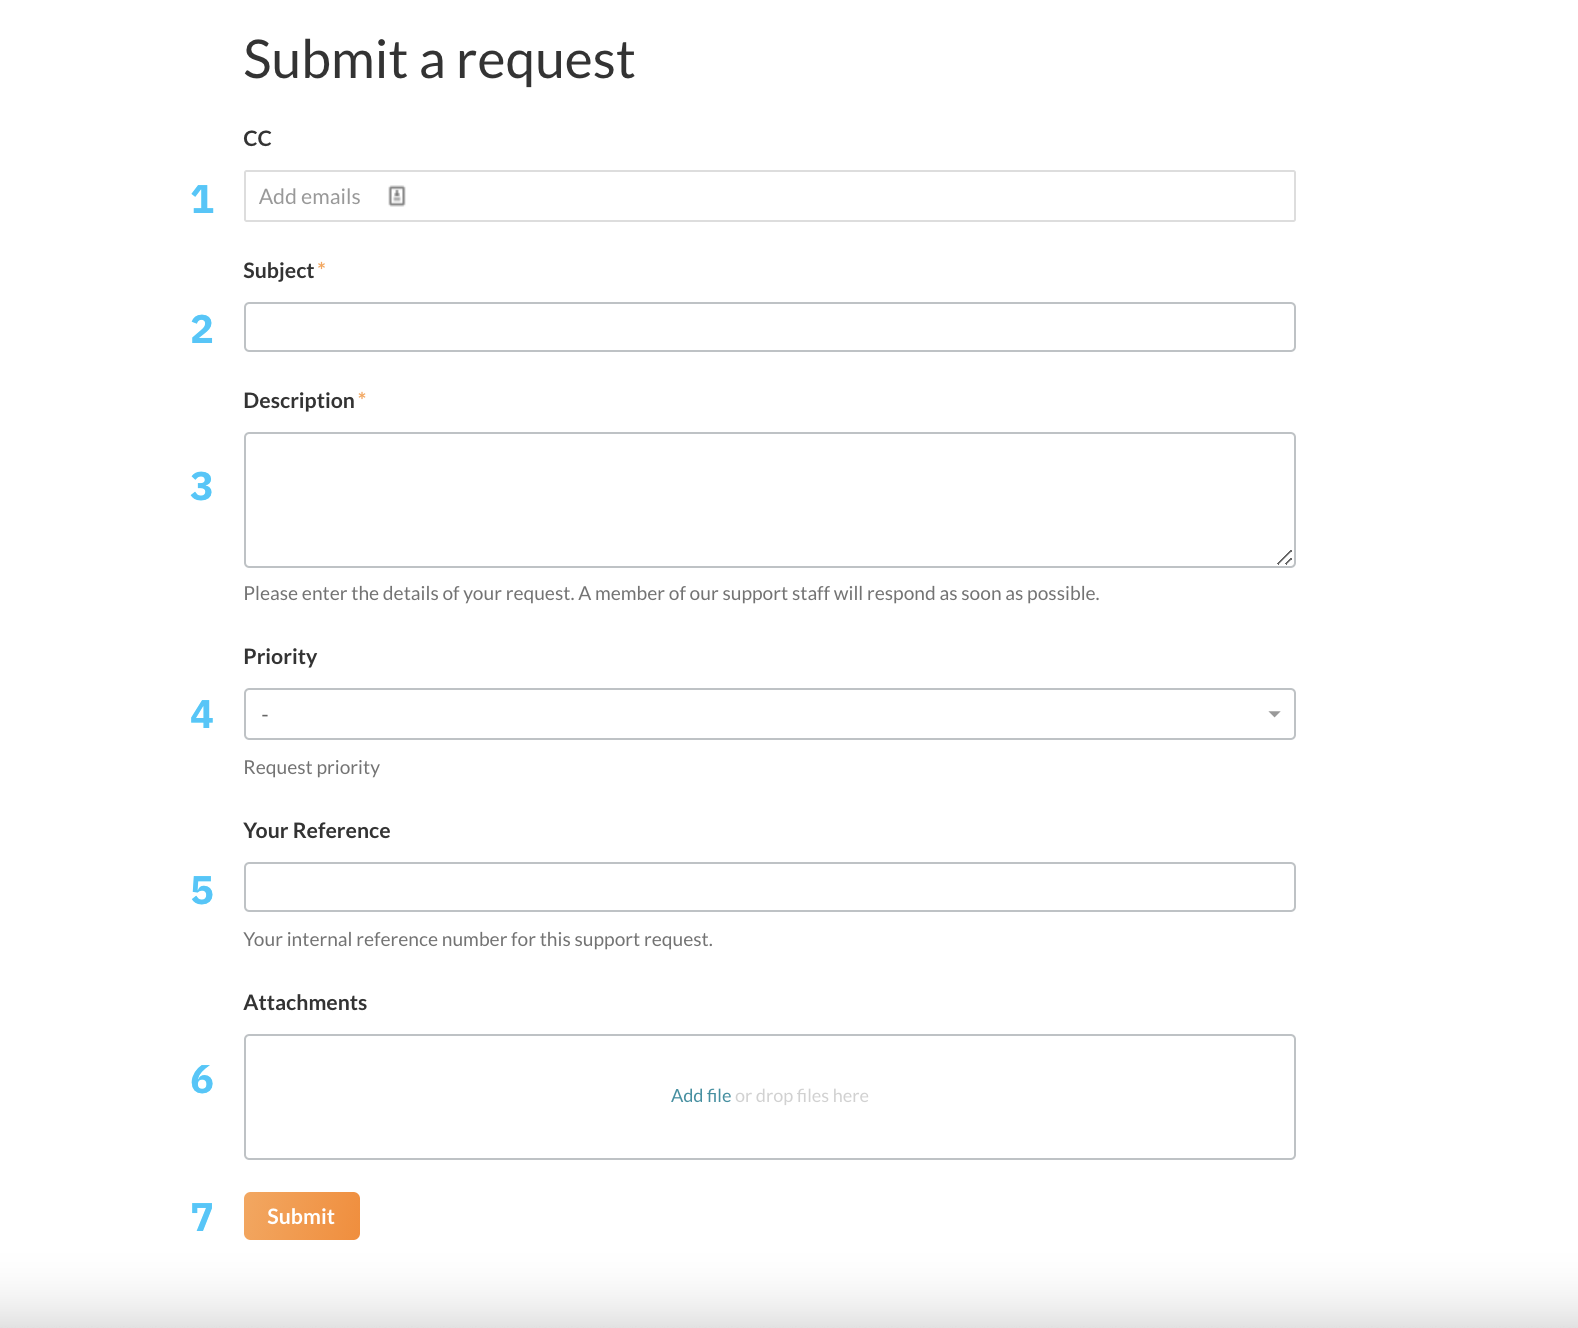Click the contact card icon in CC field
Viewport: 1578px width, 1328px height.
pyautogui.click(x=397, y=196)
